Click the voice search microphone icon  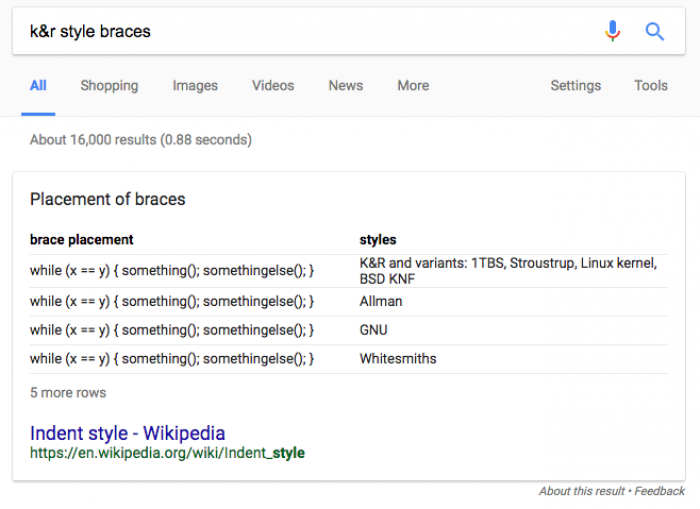pyautogui.click(x=612, y=31)
